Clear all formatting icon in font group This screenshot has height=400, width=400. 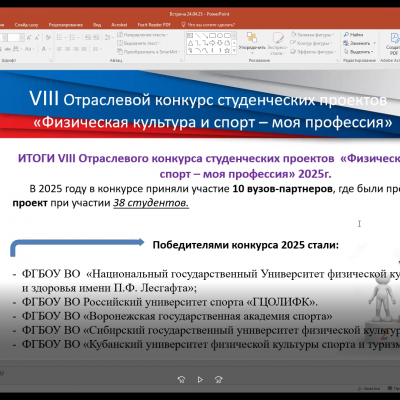click(48, 37)
